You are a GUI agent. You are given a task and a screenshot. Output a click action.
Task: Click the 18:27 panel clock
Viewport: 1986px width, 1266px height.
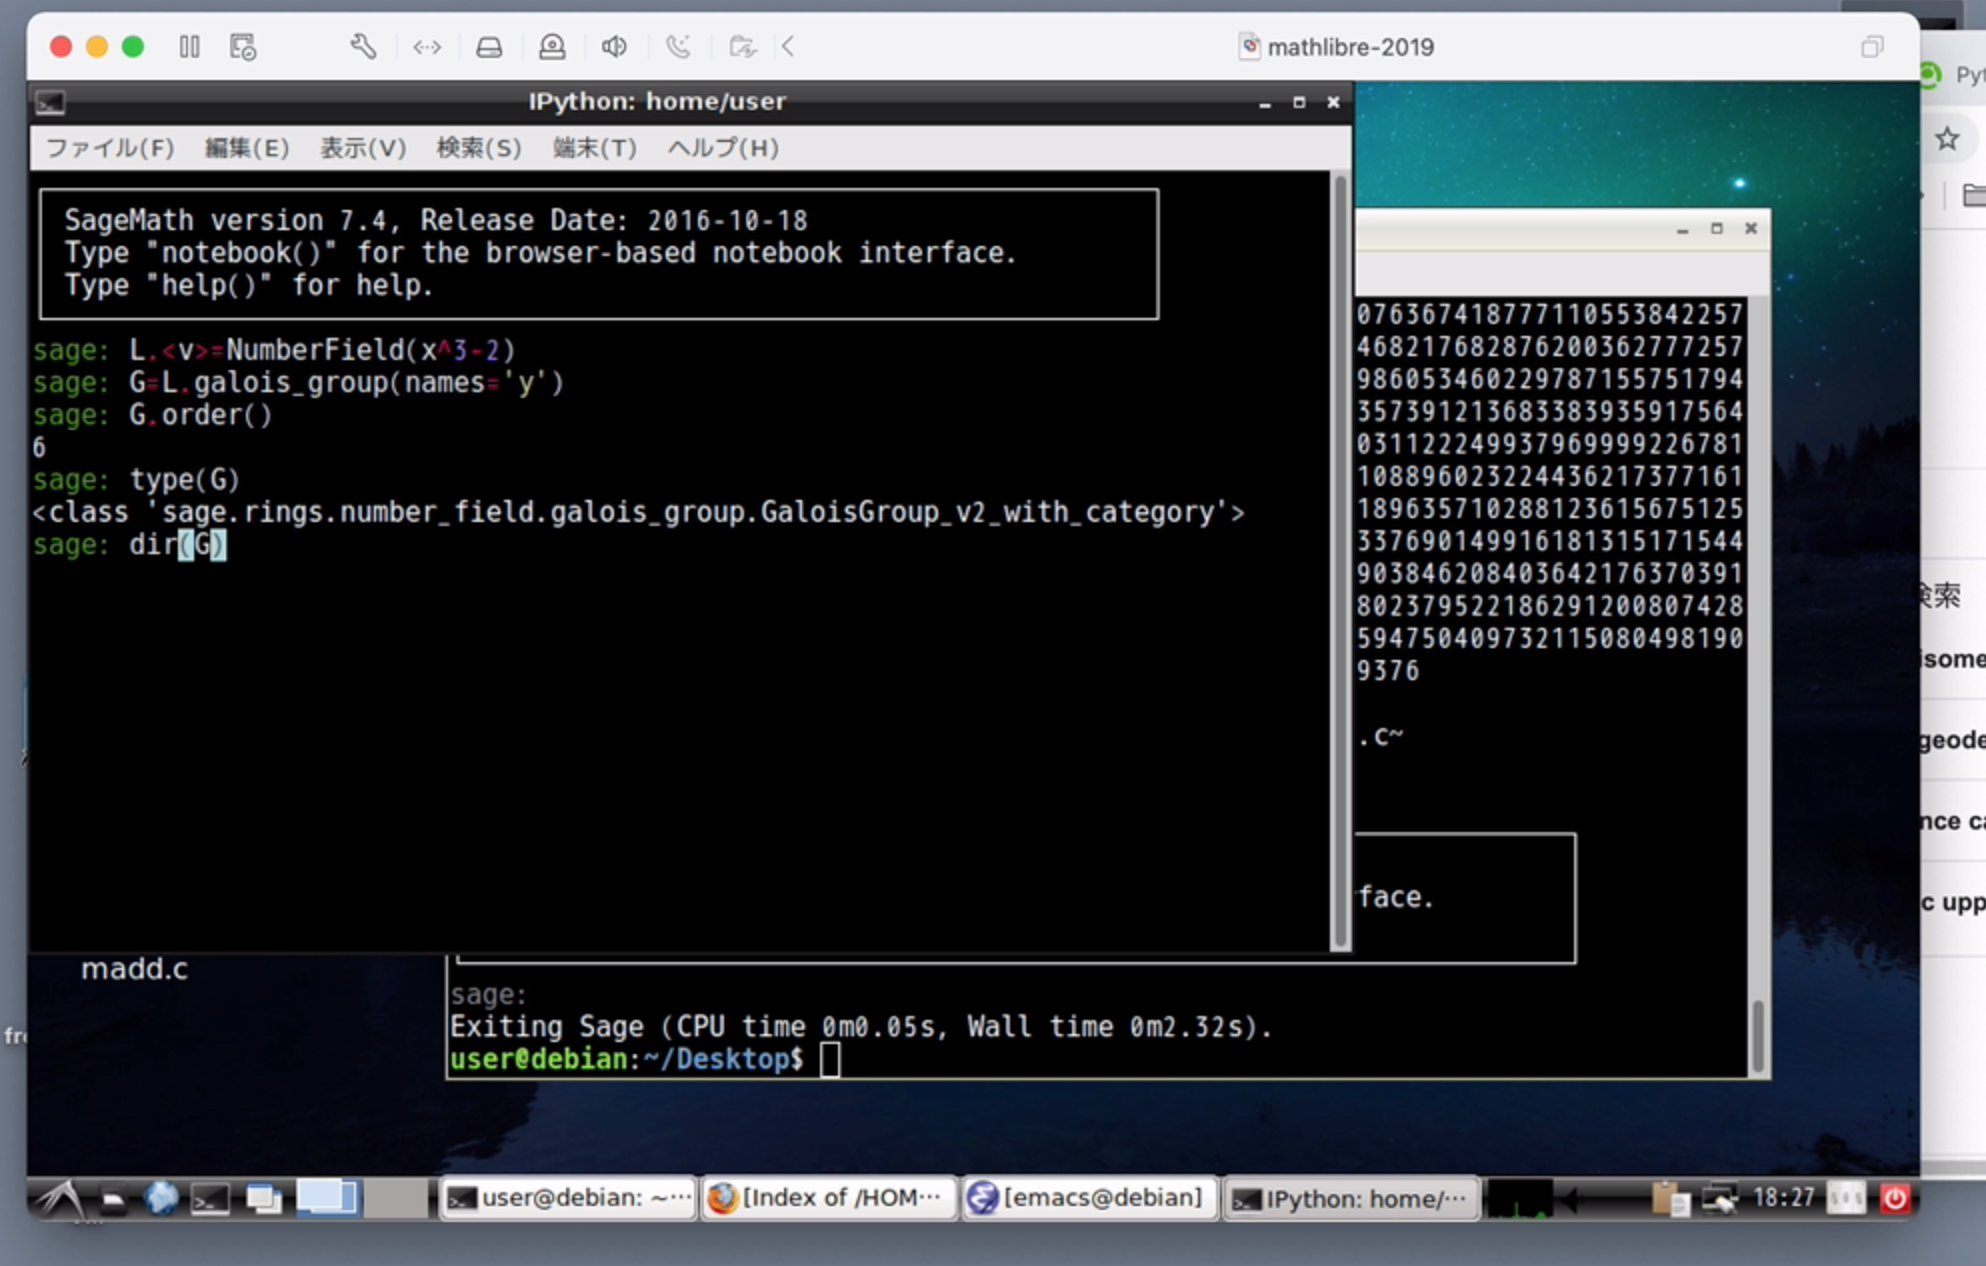(1783, 1197)
